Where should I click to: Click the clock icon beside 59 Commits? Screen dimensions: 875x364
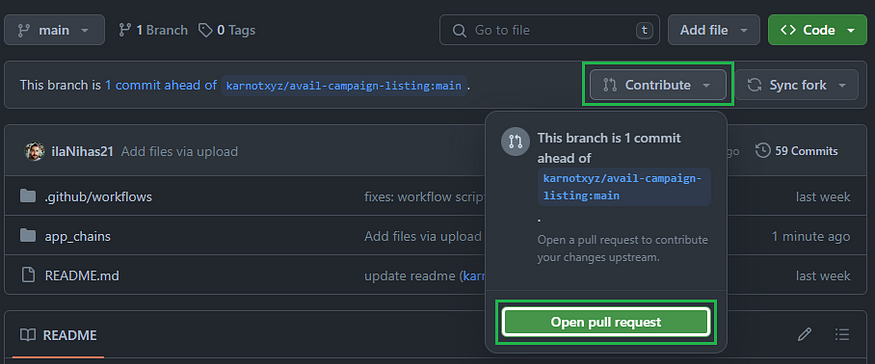pos(763,151)
